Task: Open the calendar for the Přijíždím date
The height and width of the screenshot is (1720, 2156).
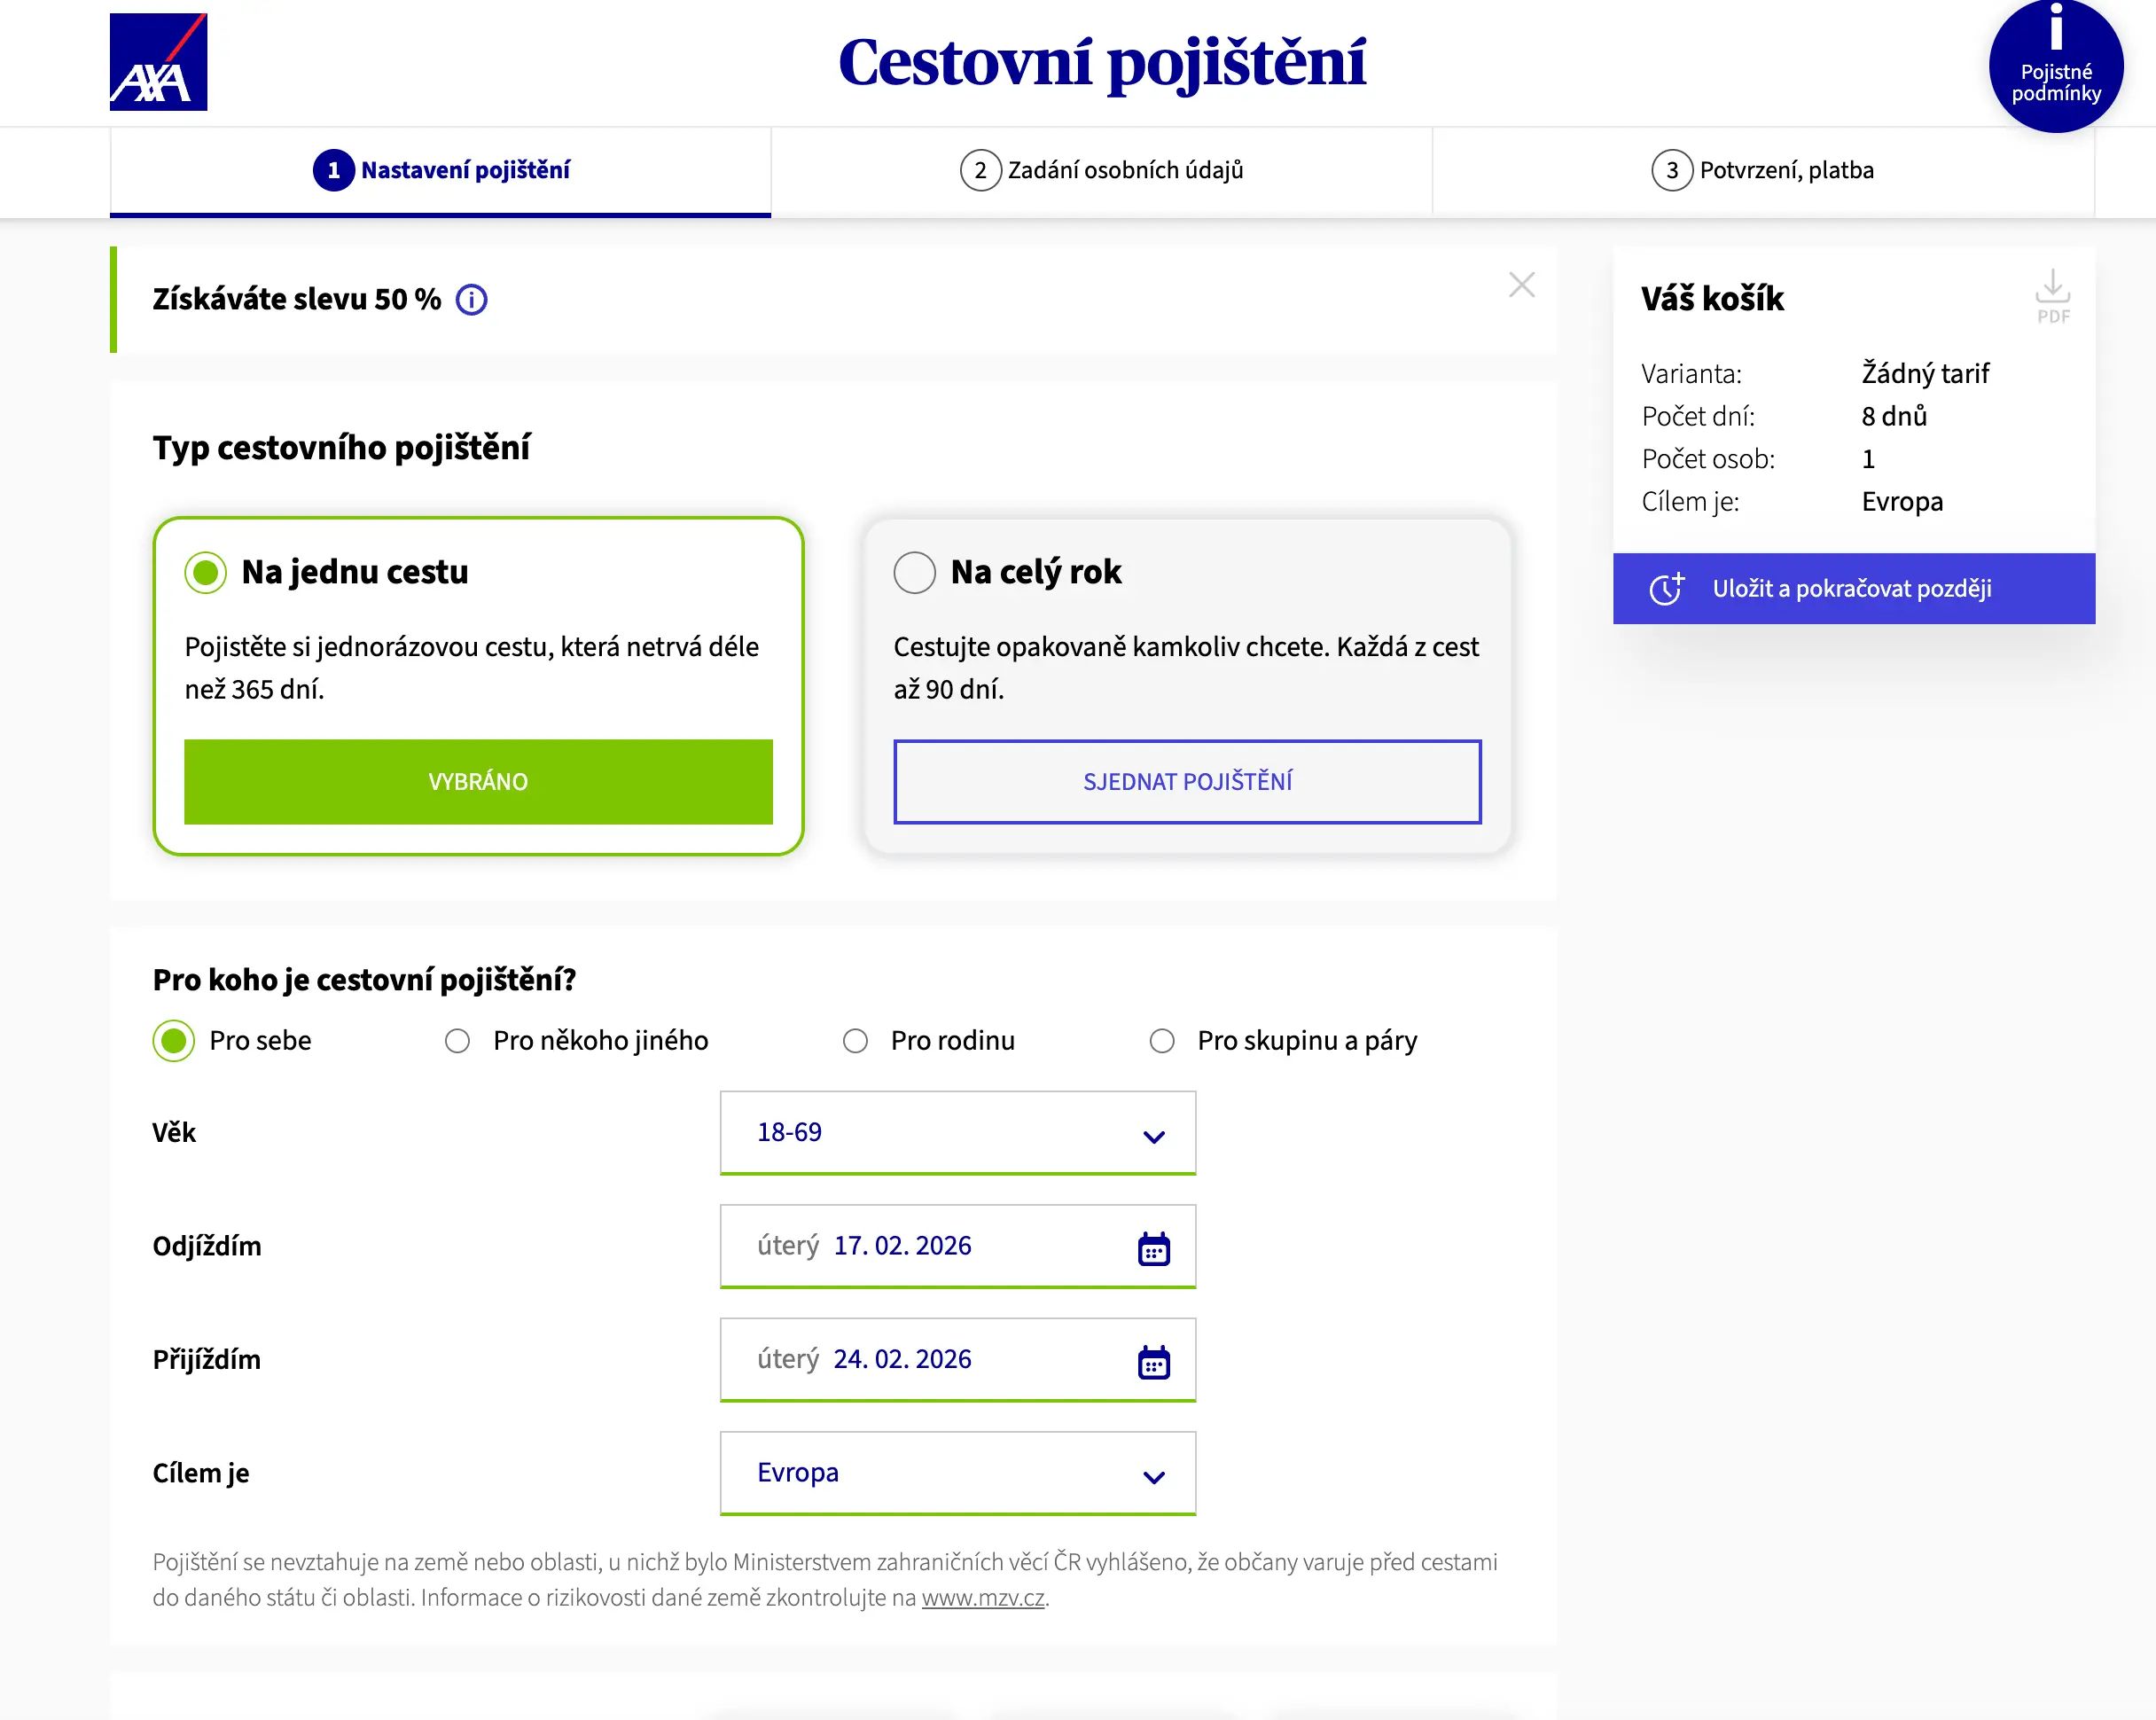Action: point(1154,1361)
